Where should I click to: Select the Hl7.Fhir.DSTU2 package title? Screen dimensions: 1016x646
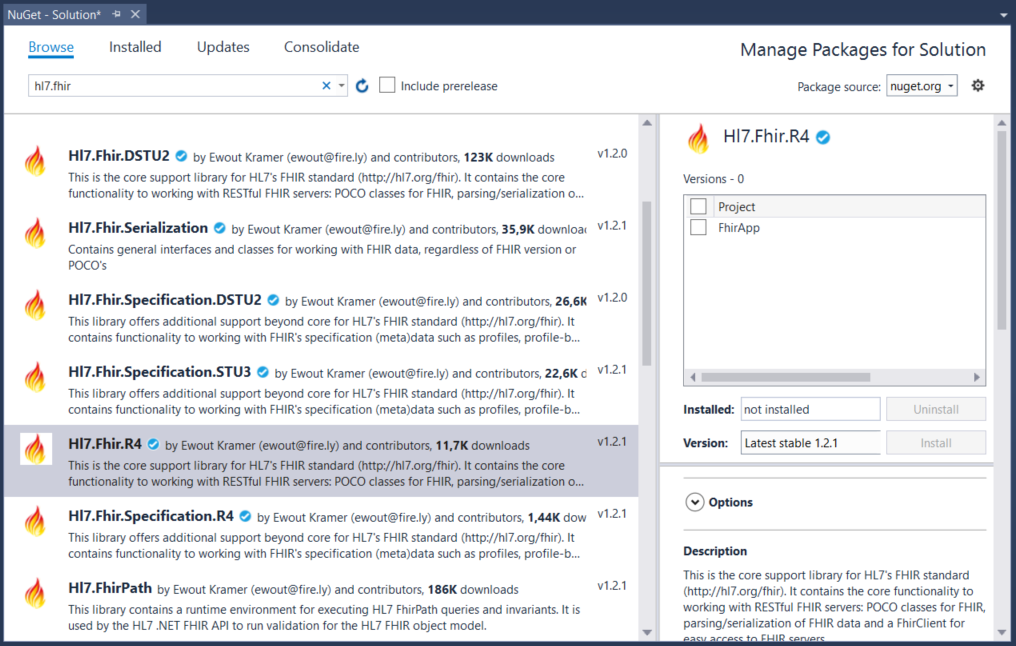point(119,156)
